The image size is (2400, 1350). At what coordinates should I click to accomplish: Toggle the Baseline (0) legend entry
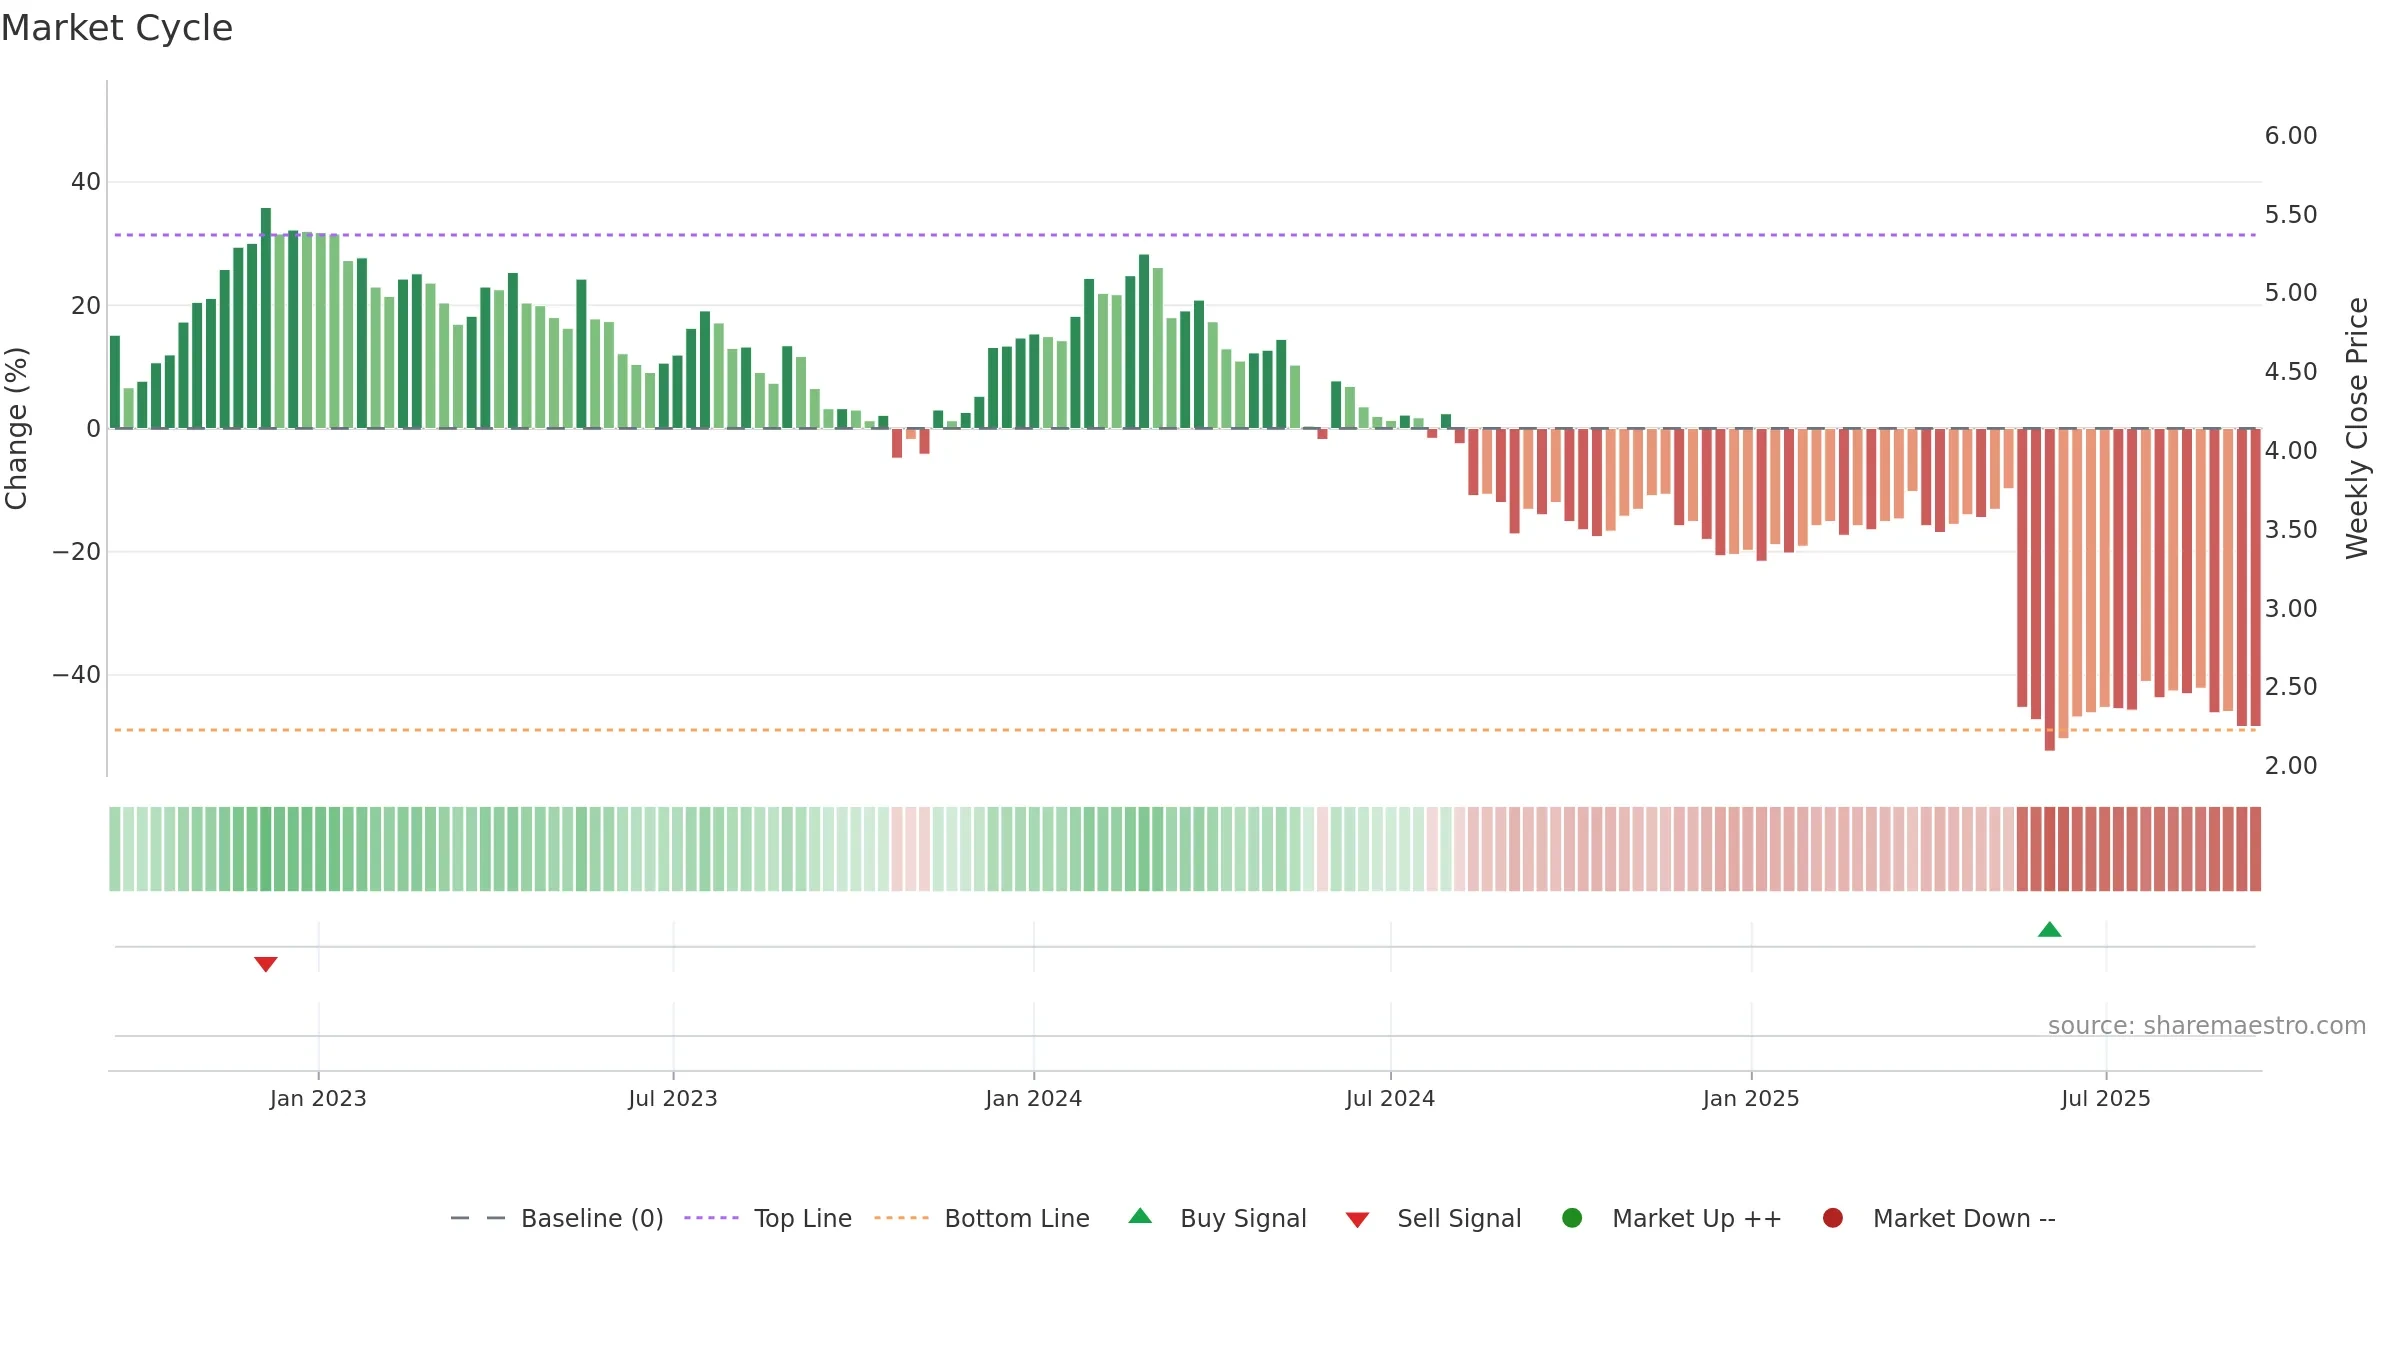point(557,1218)
